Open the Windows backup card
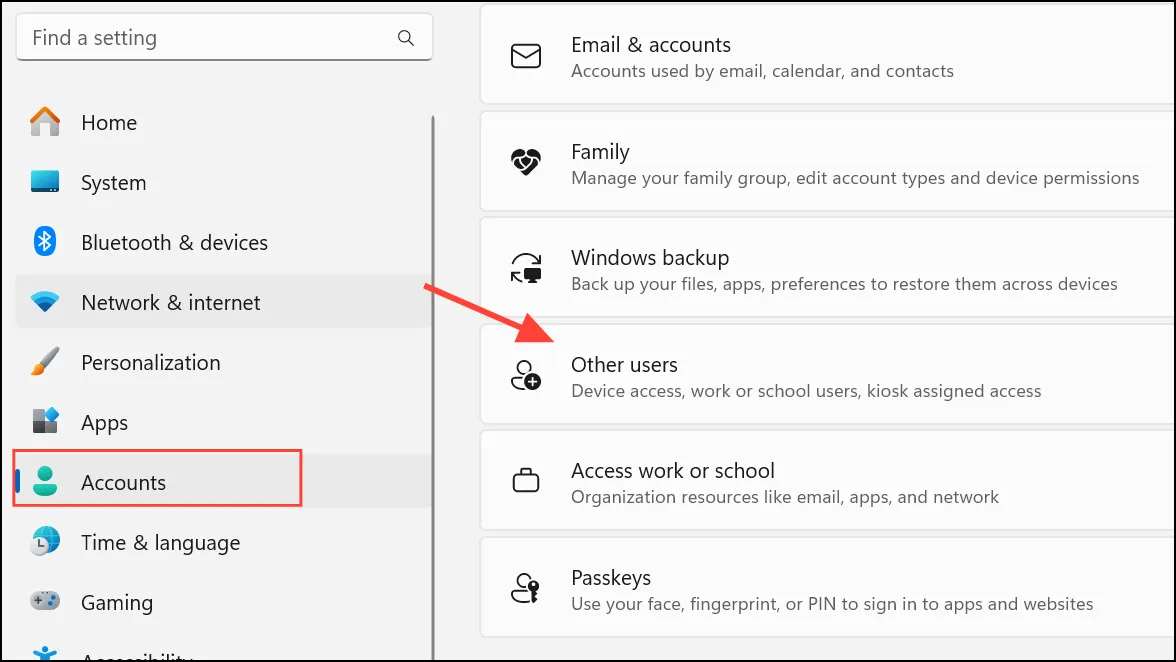 tap(827, 268)
